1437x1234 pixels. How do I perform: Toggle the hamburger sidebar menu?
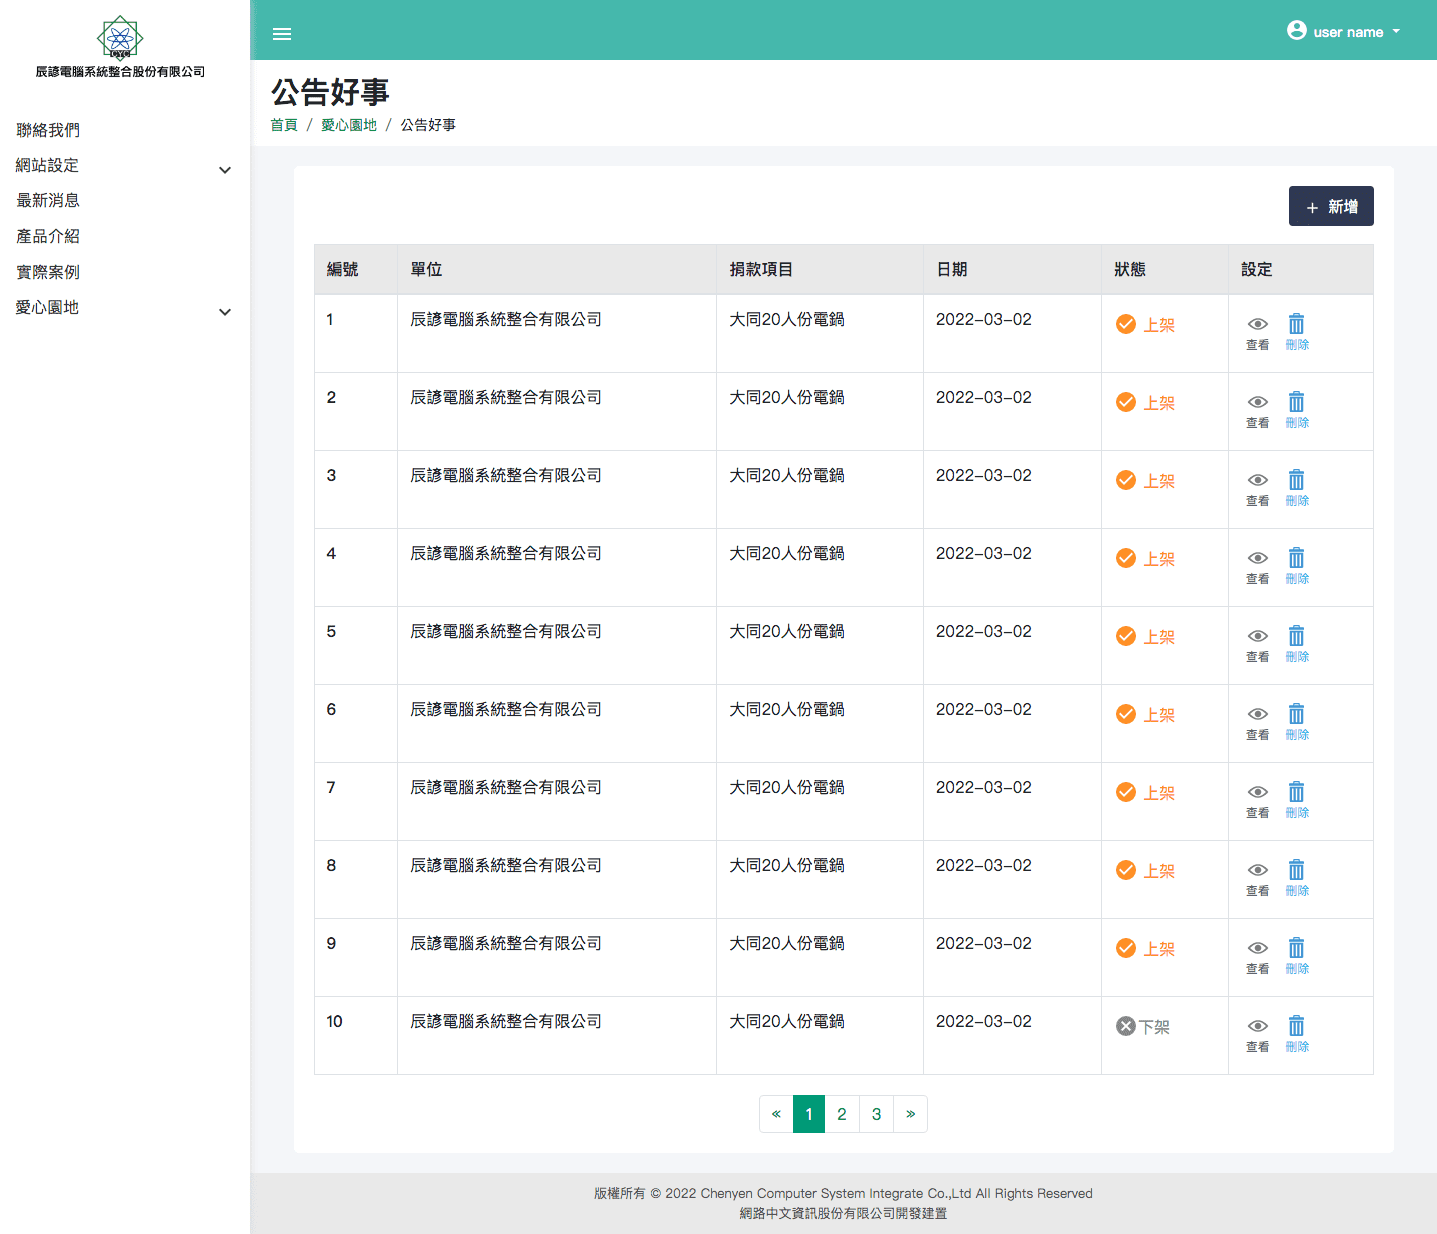pos(282,34)
